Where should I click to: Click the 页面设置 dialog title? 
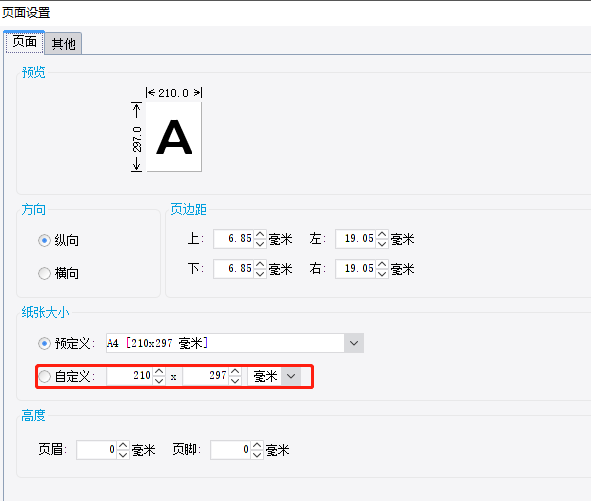tap(26, 13)
